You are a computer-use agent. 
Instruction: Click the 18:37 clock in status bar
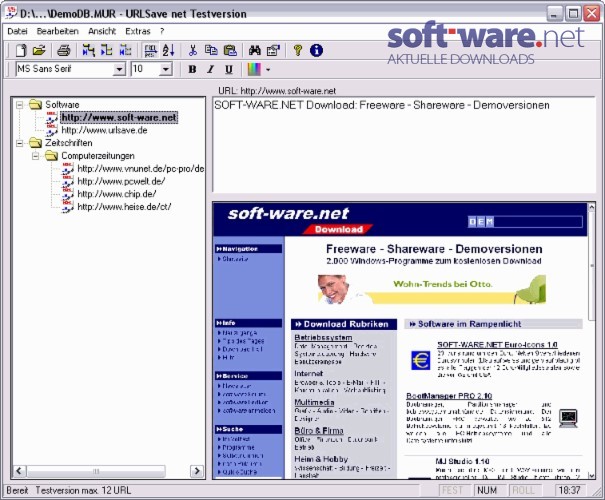[570, 490]
